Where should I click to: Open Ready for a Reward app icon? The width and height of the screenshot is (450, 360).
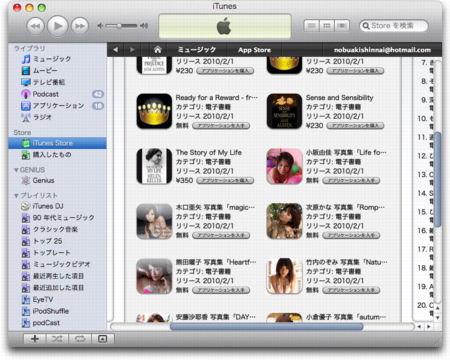[154, 111]
